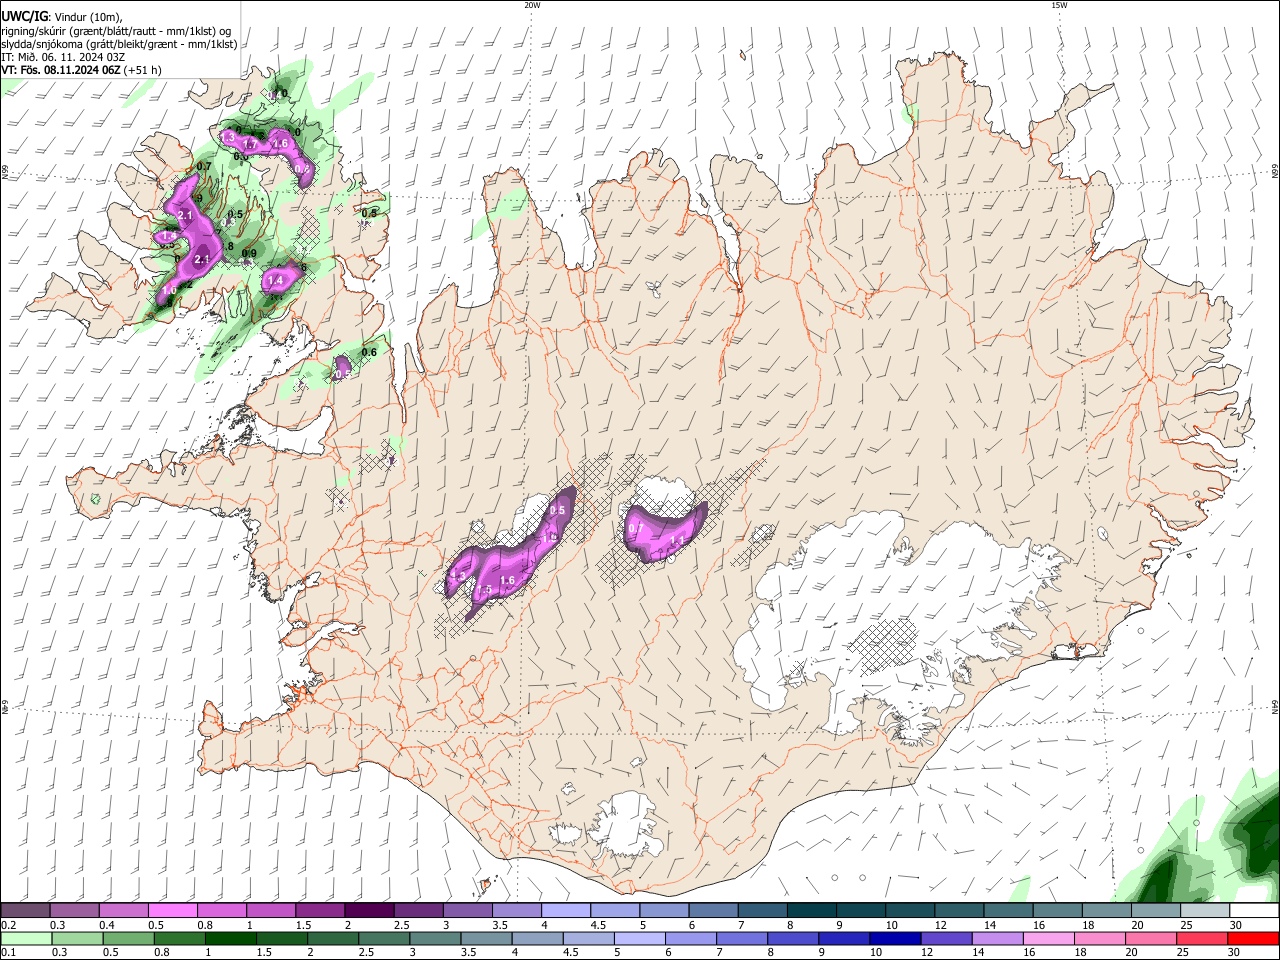Click the 1.1 snowfall value on central glacier
The image size is (1280, 960).
(677, 541)
